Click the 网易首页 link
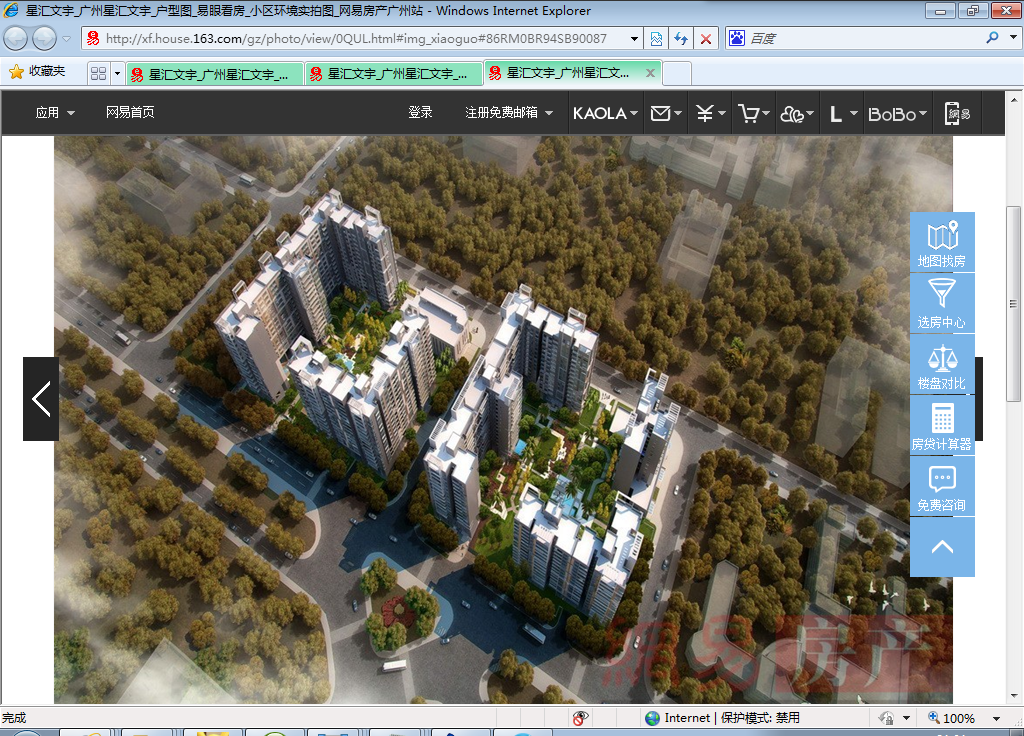 (x=130, y=113)
